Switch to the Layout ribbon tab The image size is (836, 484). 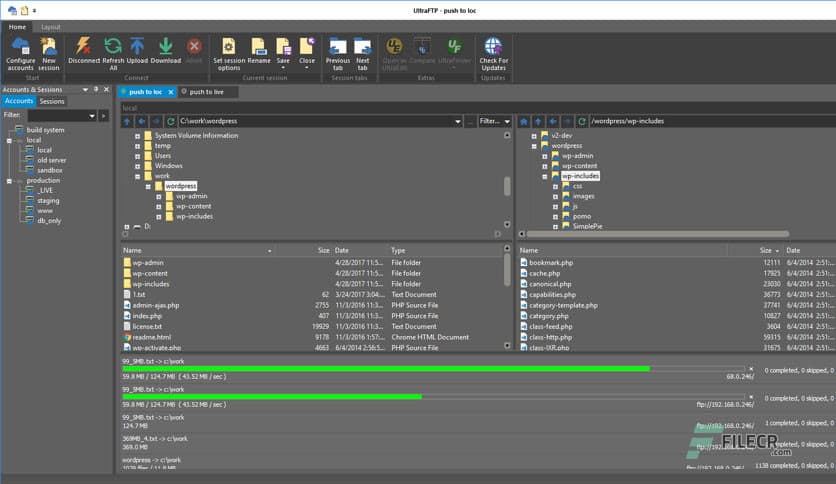(x=51, y=27)
